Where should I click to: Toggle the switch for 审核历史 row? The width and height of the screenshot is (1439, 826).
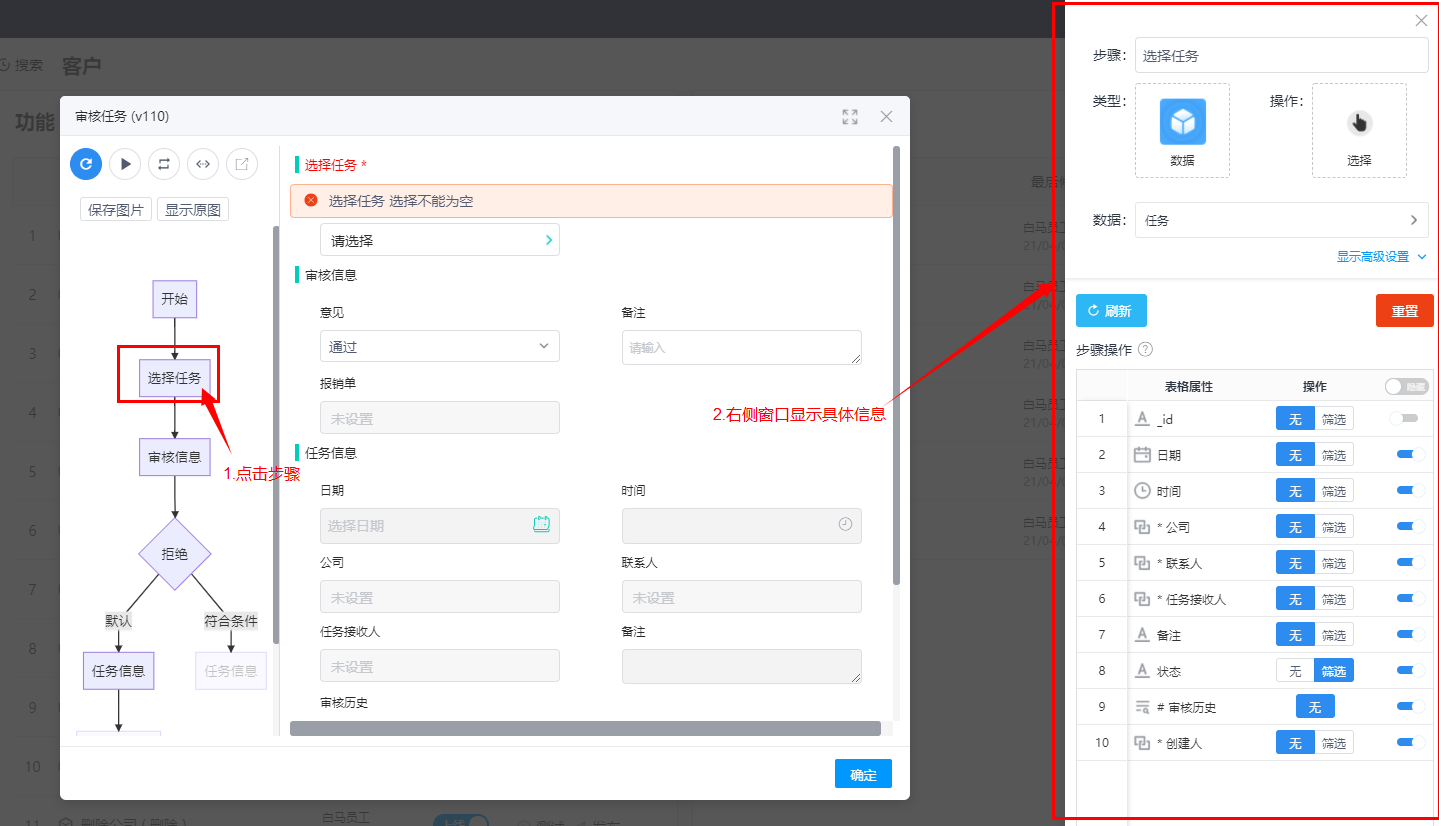pos(1411,707)
